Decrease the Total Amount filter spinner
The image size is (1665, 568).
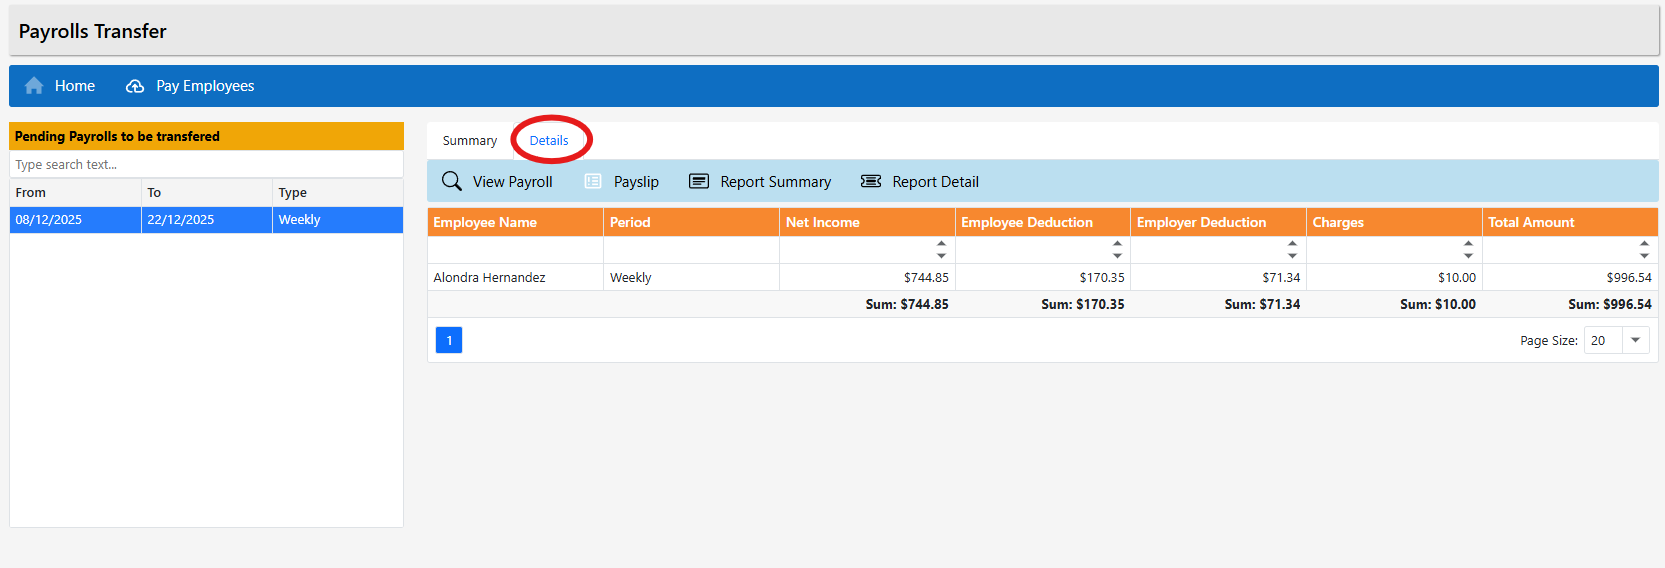pos(1645,256)
